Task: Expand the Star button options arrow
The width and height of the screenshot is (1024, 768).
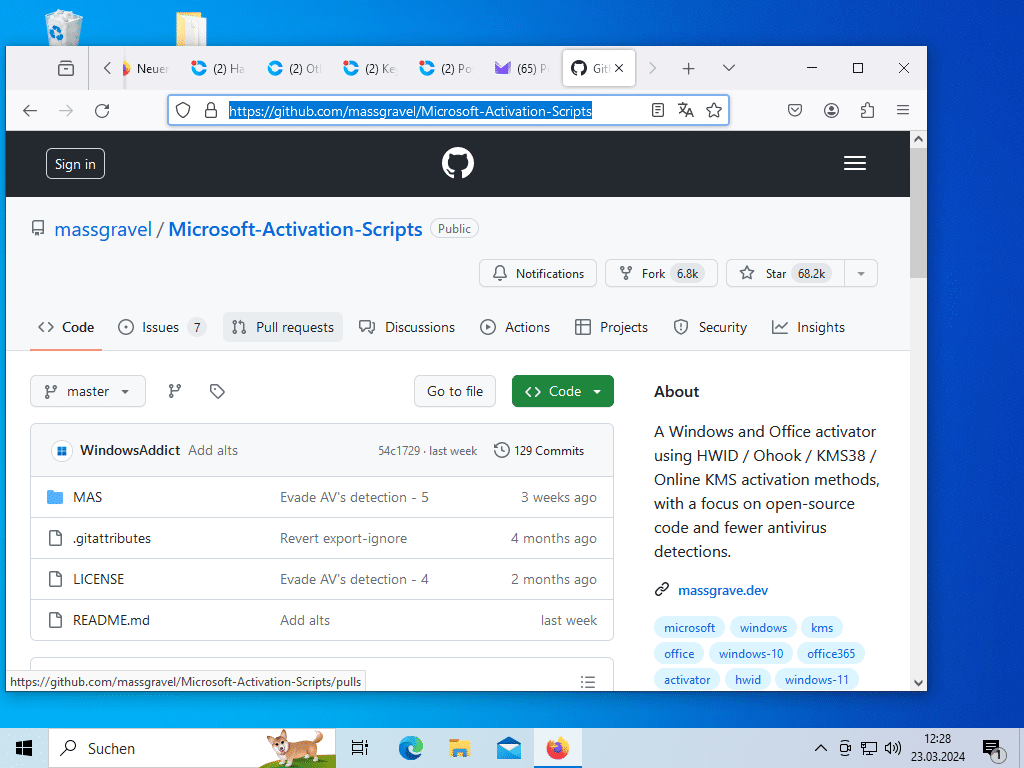Action: pos(861,273)
